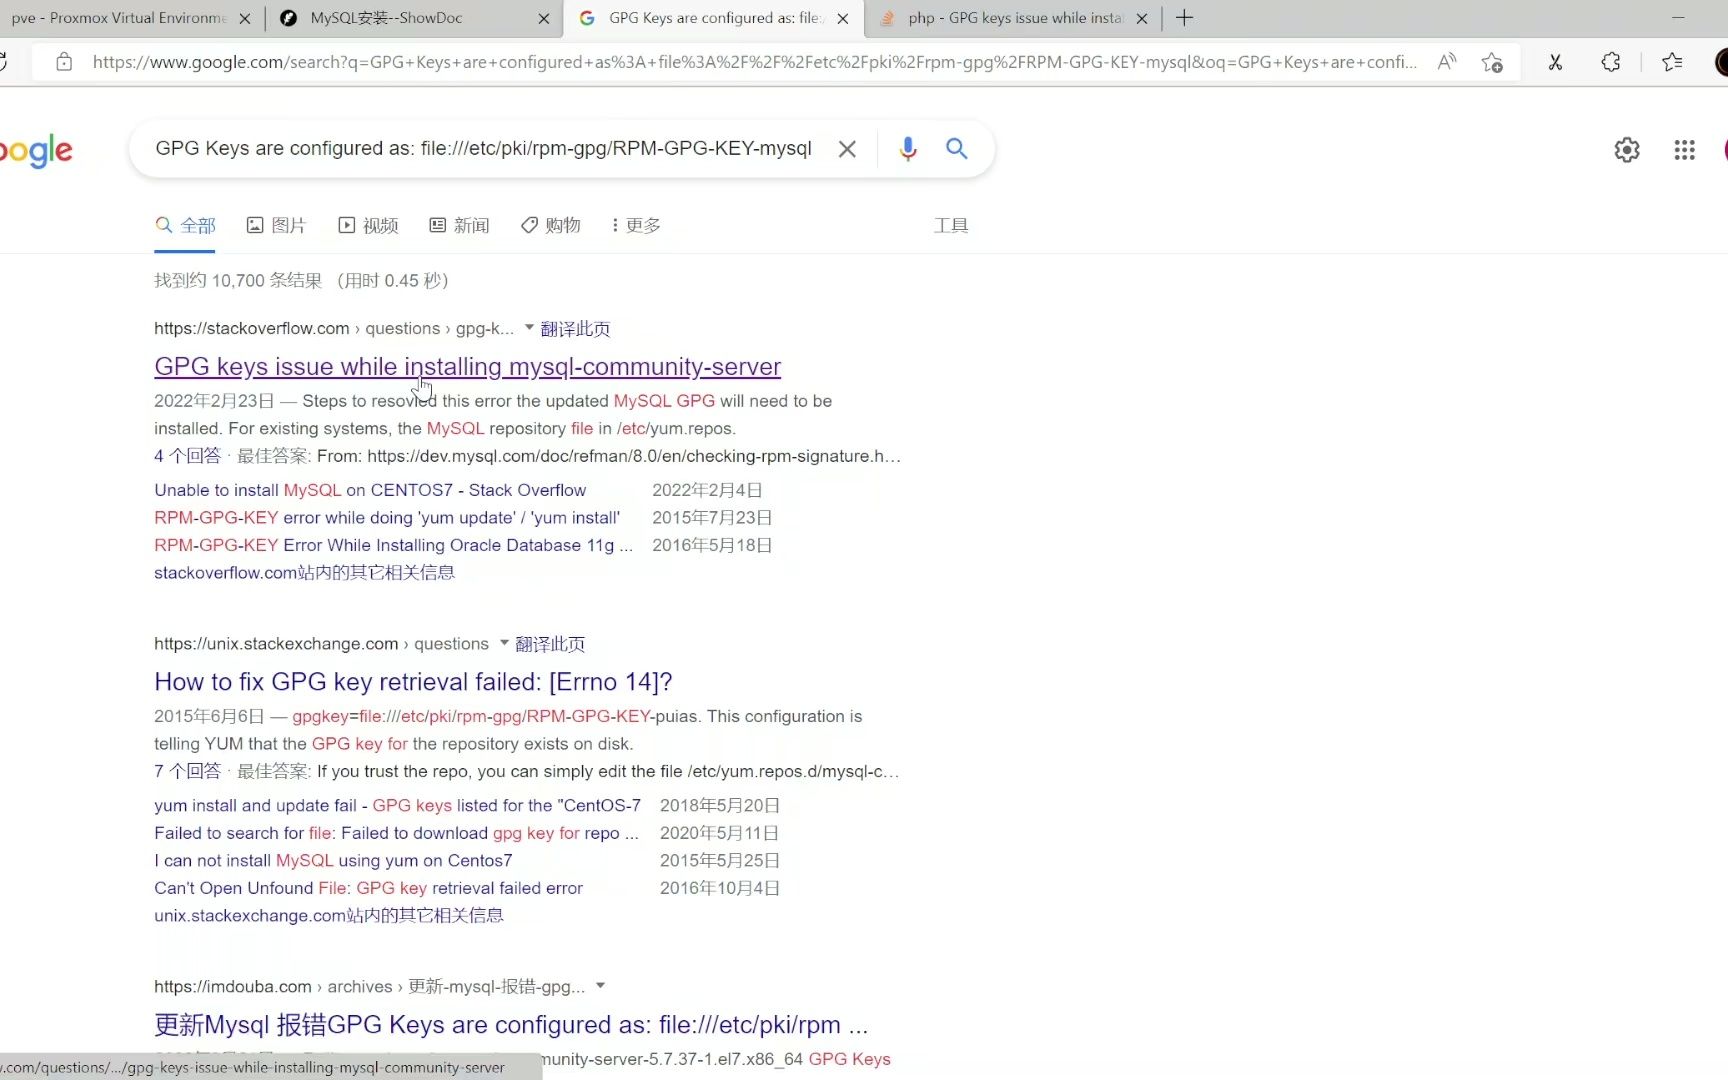Viewport: 1728px width, 1080px height.
Task: Expand the stackoverflow.com result options arrow
Action: [528, 328]
